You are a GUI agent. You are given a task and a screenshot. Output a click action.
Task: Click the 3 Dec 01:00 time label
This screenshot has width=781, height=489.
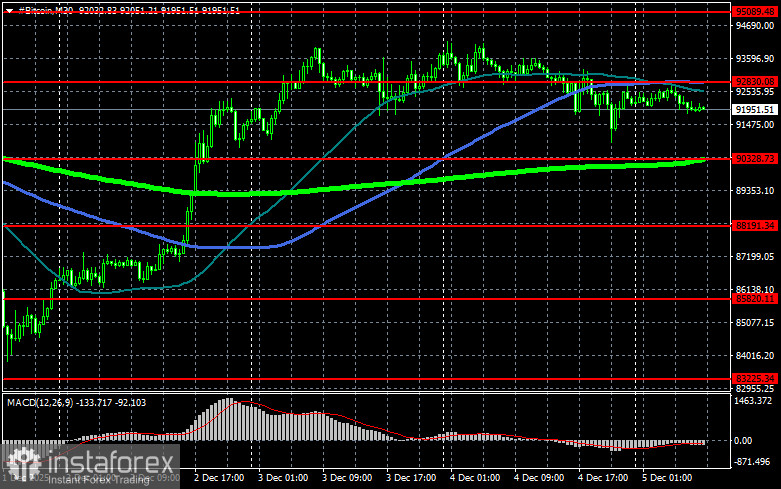tap(283, 478)
